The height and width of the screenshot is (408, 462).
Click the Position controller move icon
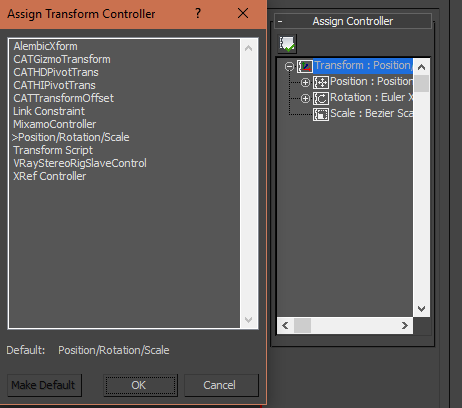point(321,82)
